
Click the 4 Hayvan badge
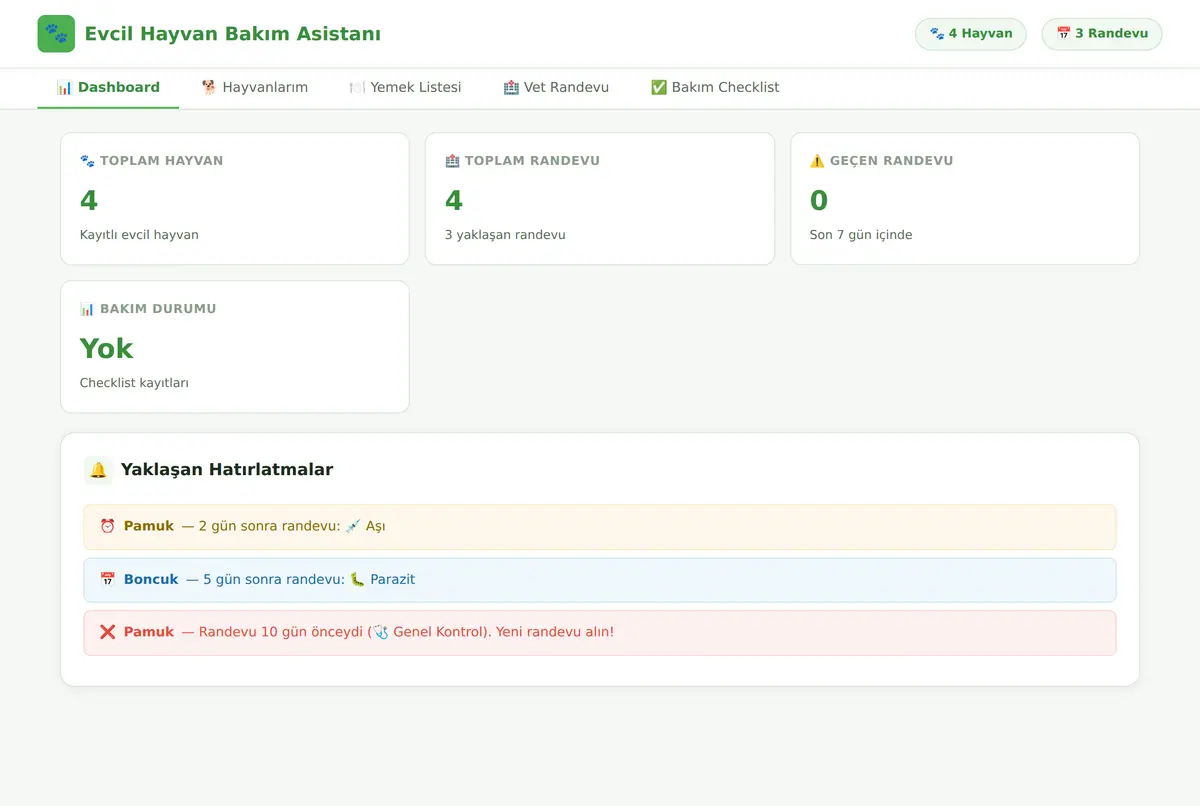point(971,34)
